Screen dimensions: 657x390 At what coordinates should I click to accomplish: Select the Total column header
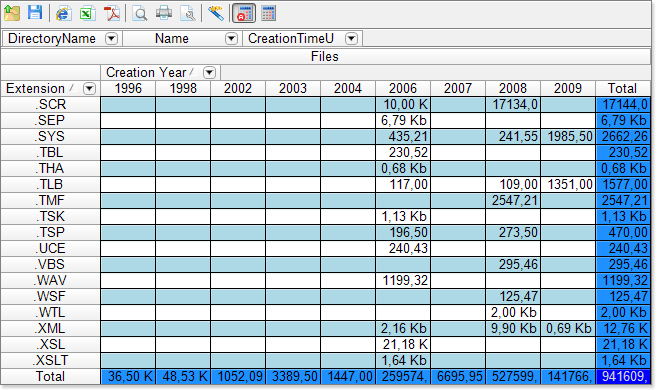(623, 88)
